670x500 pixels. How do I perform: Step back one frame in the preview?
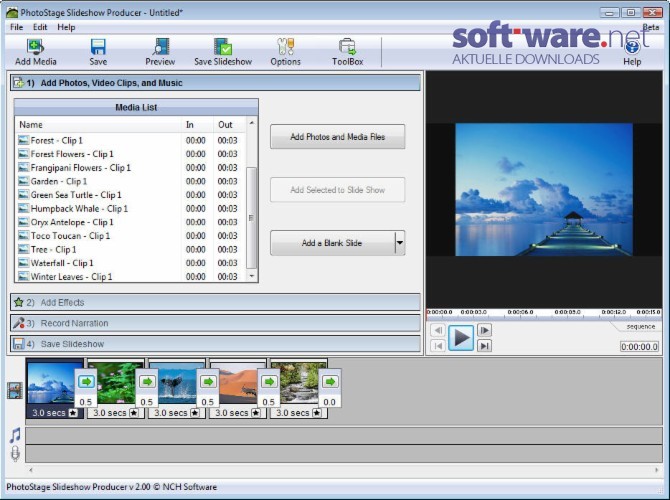[x=438, y=330]
